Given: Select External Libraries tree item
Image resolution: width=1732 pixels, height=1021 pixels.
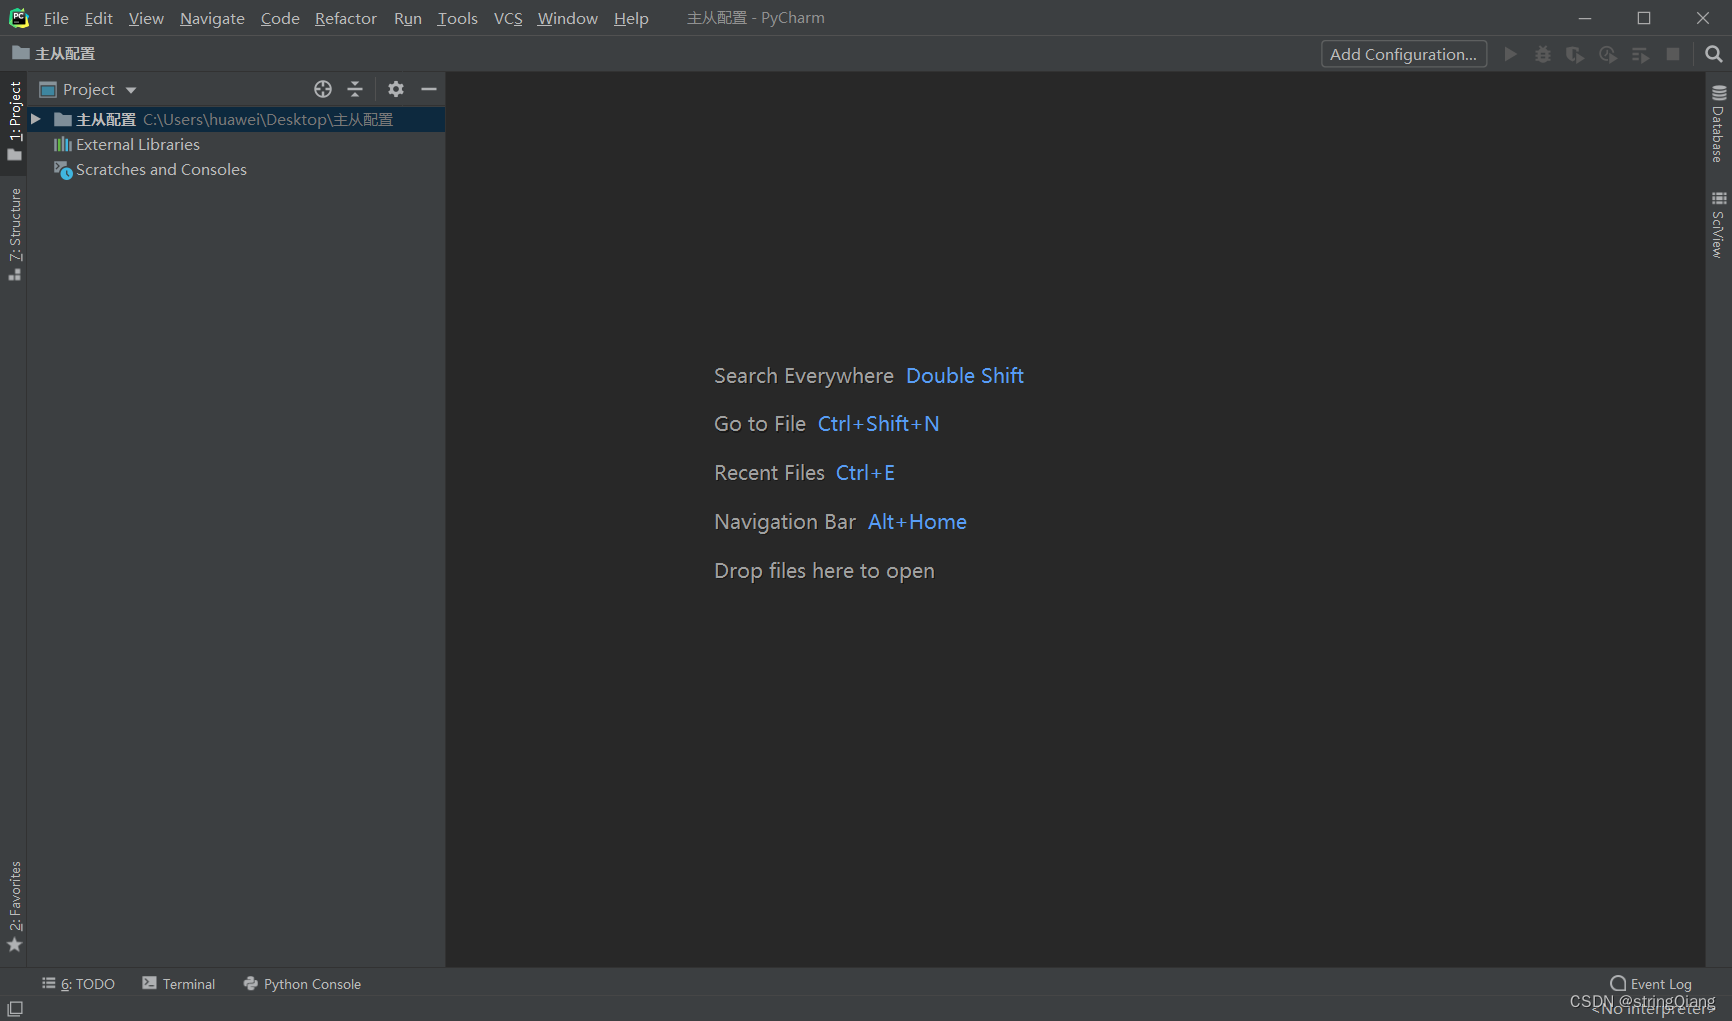Looking at the screenshot, I should [x=138, y=144].
